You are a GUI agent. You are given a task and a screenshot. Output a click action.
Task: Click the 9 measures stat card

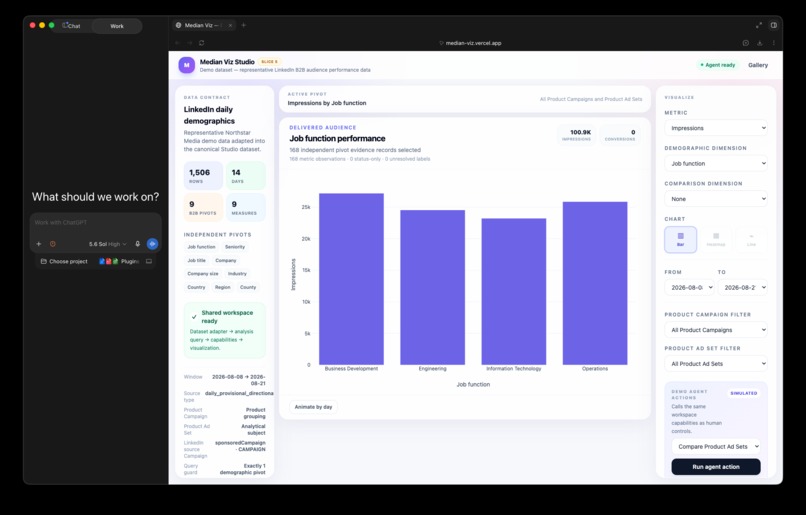tap(246, 207)
